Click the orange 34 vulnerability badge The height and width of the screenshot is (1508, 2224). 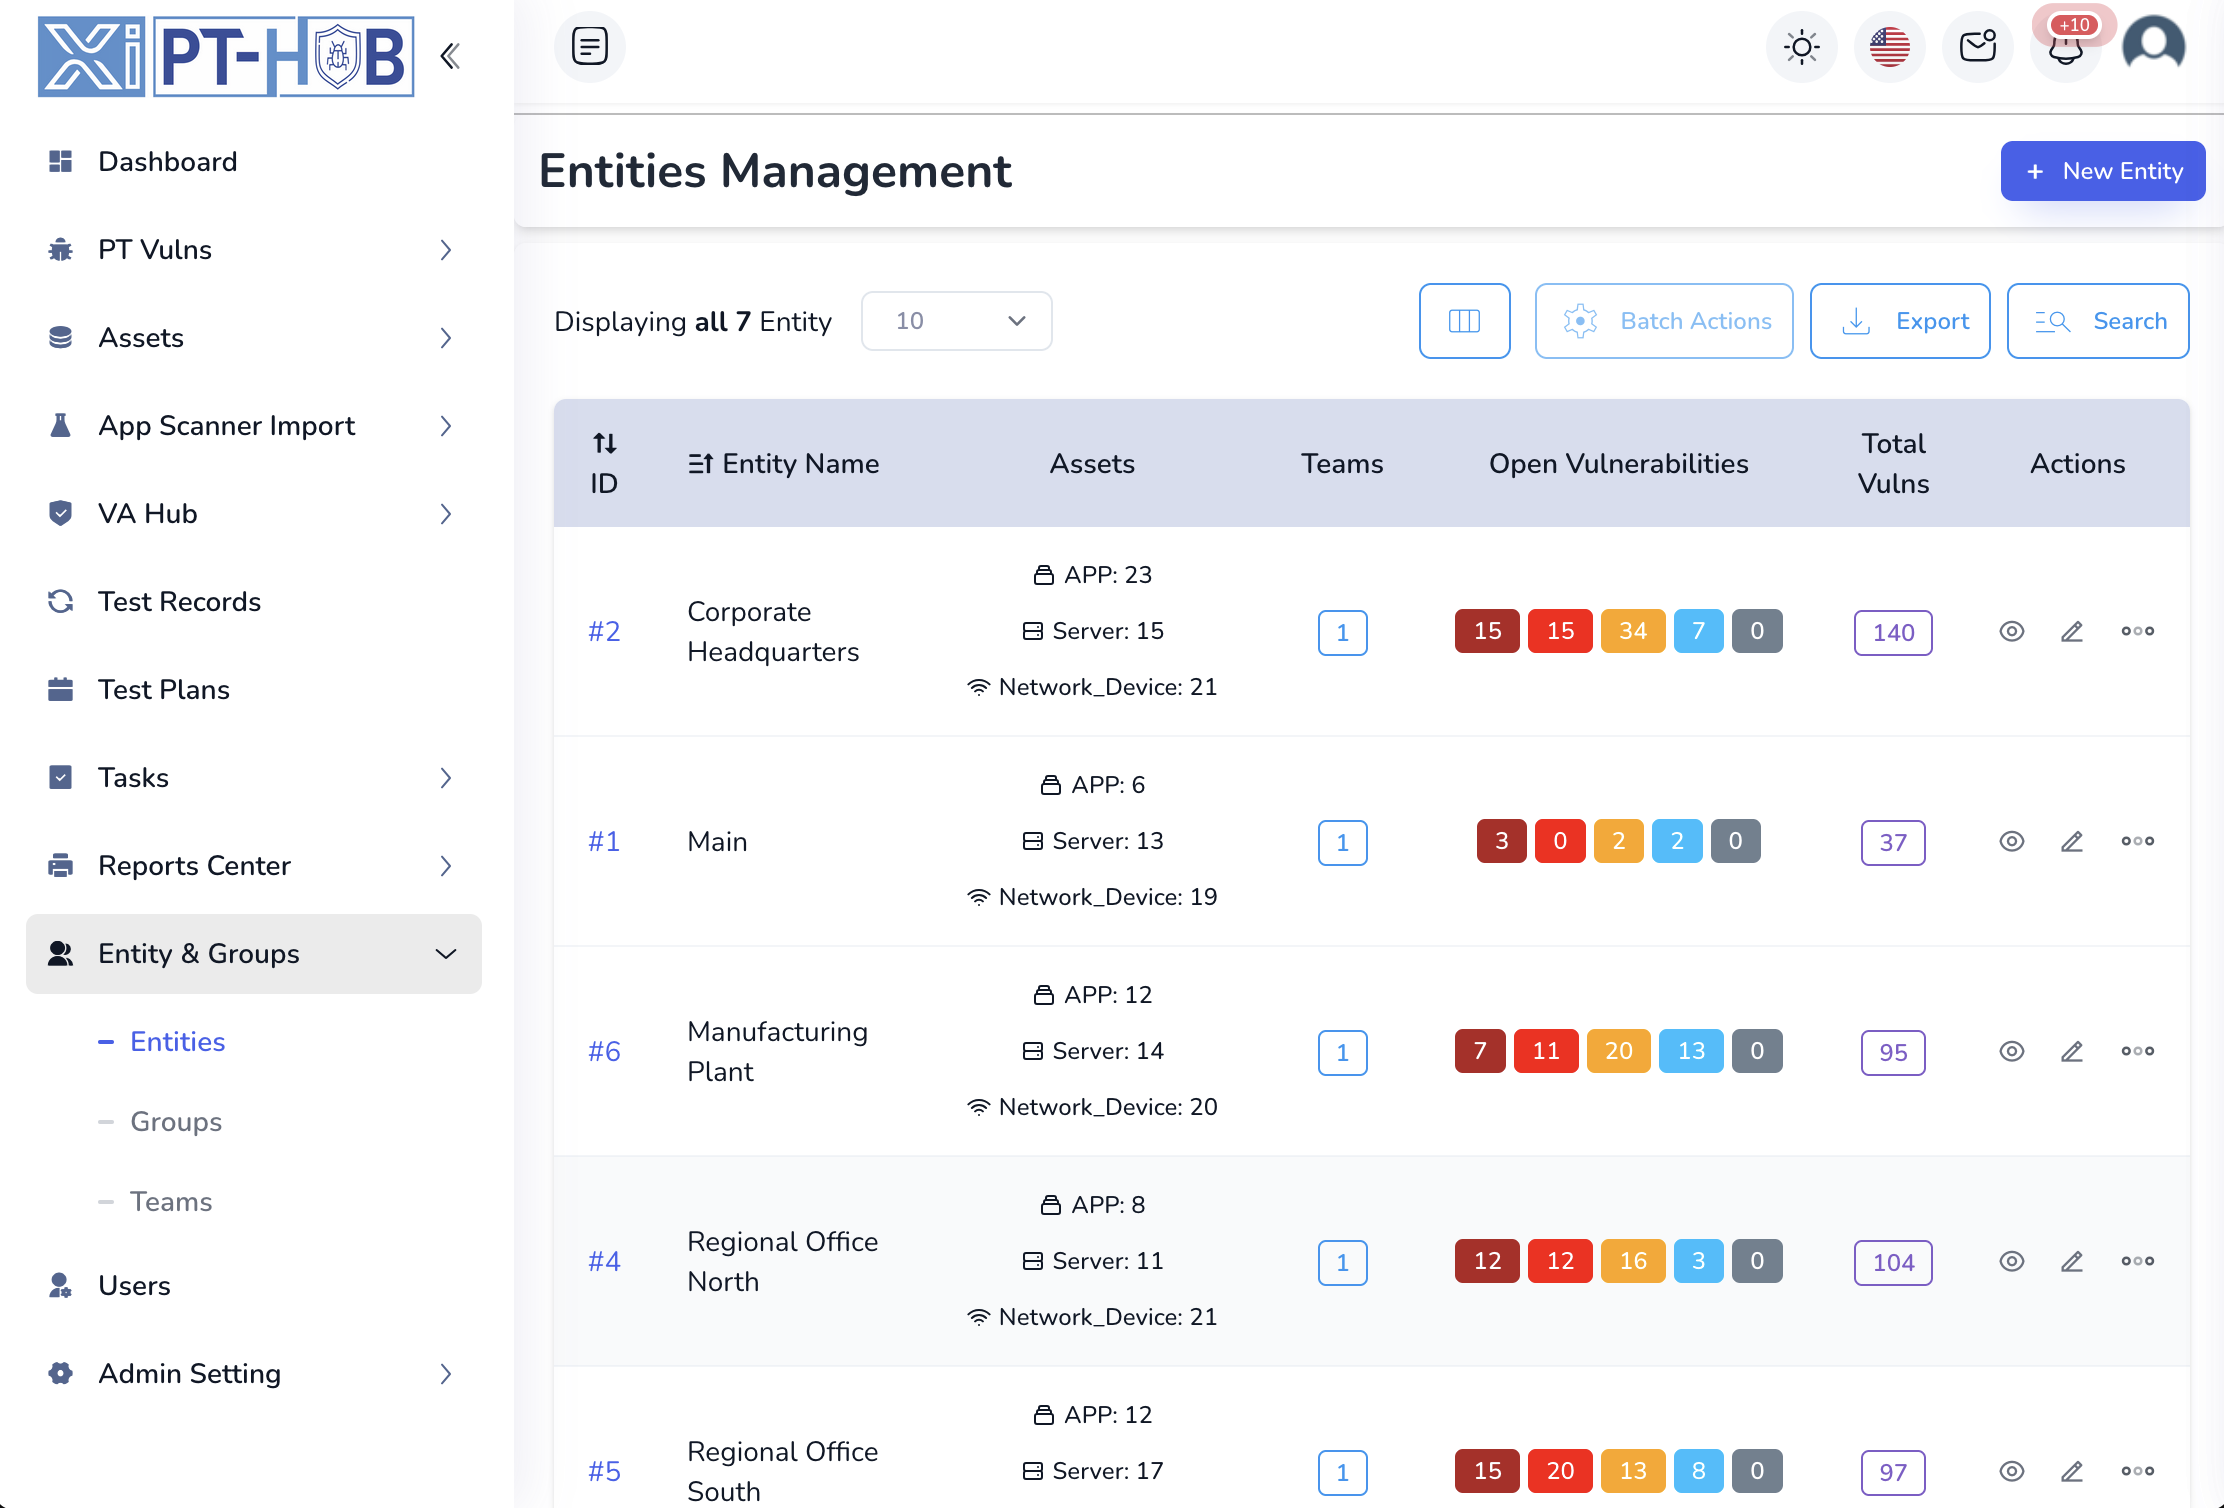(1632, 632)
